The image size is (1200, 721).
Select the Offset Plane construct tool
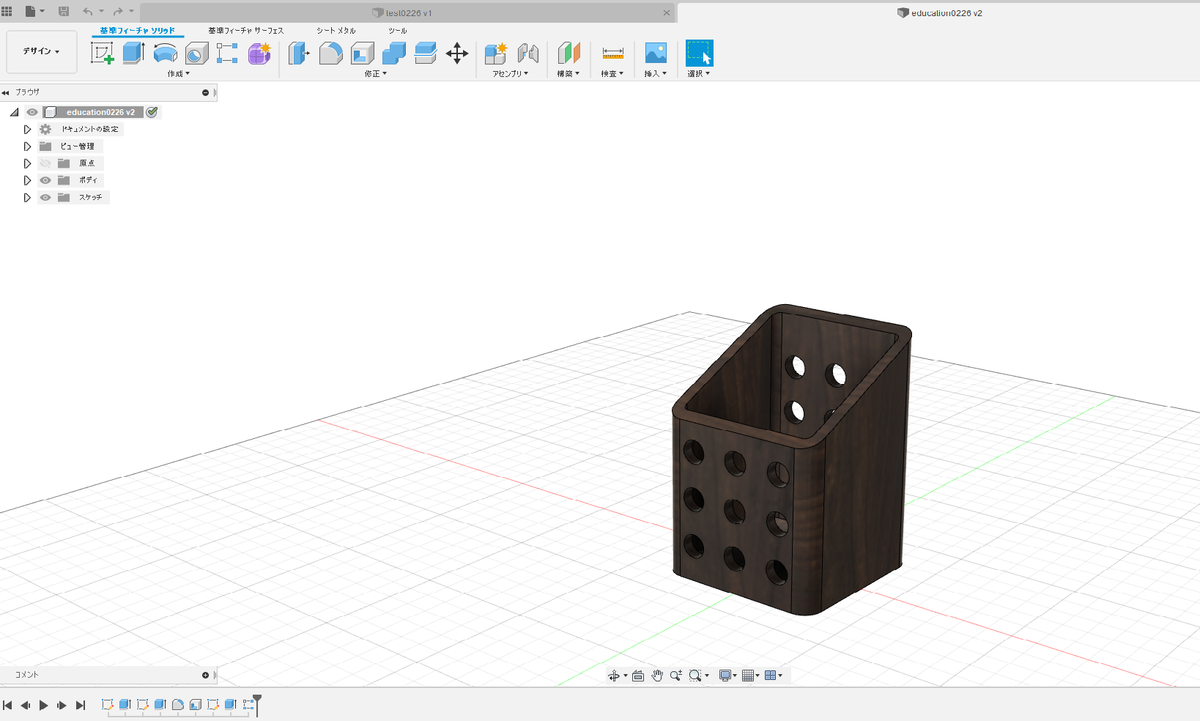(x=569, y=53)
